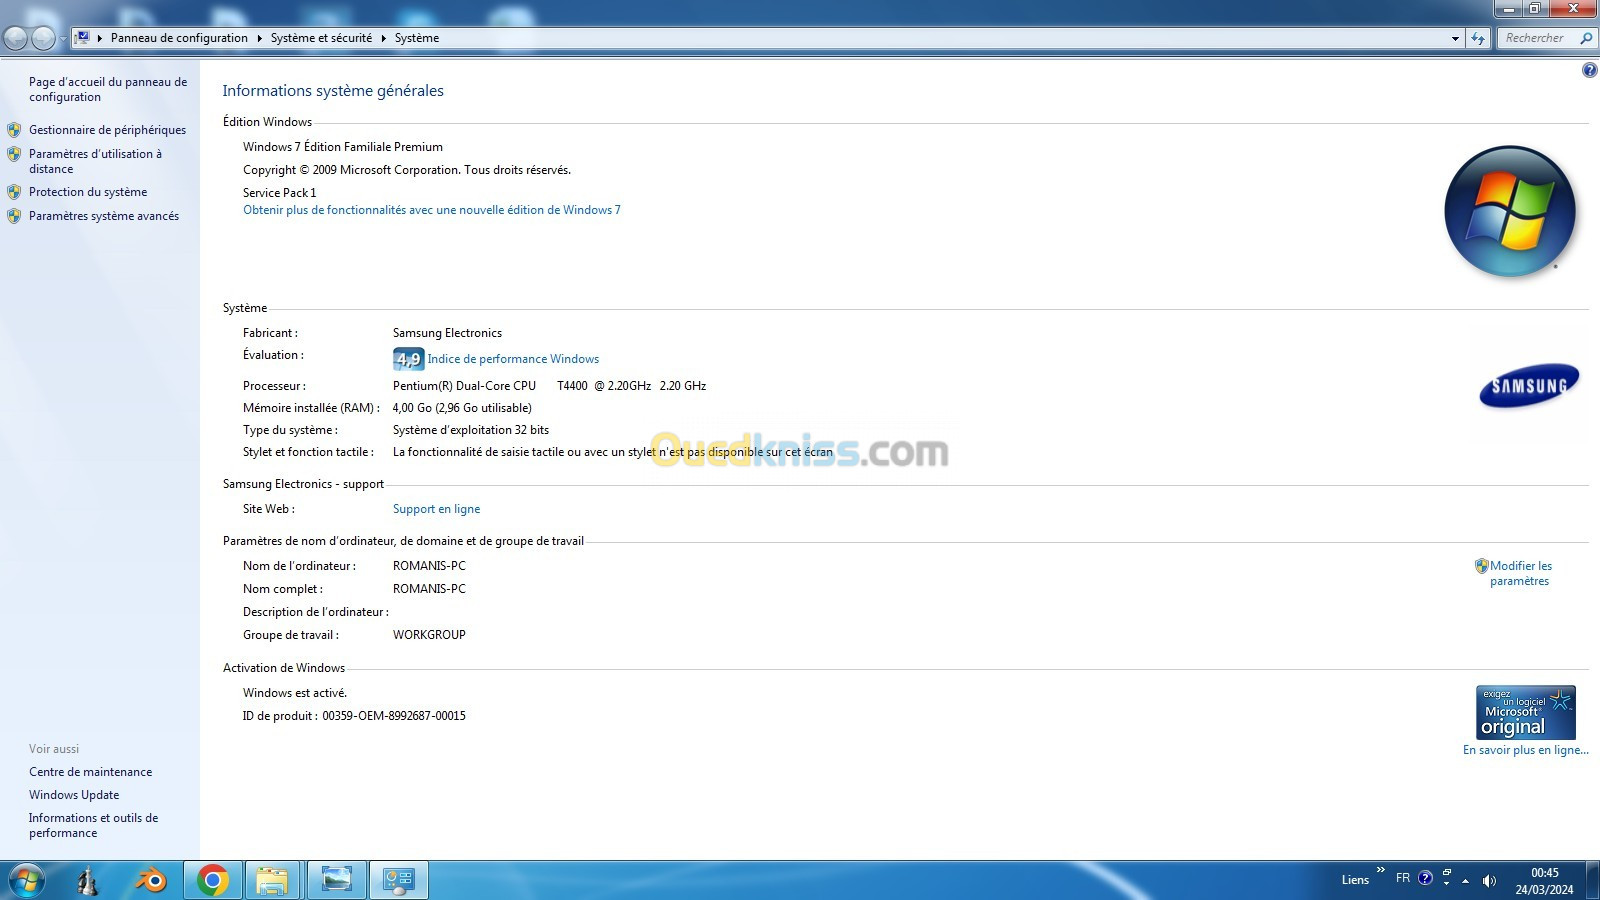This screenshot has height=900, width=1600.
Task: Open Indice de performance Windows
Action: 513,359
